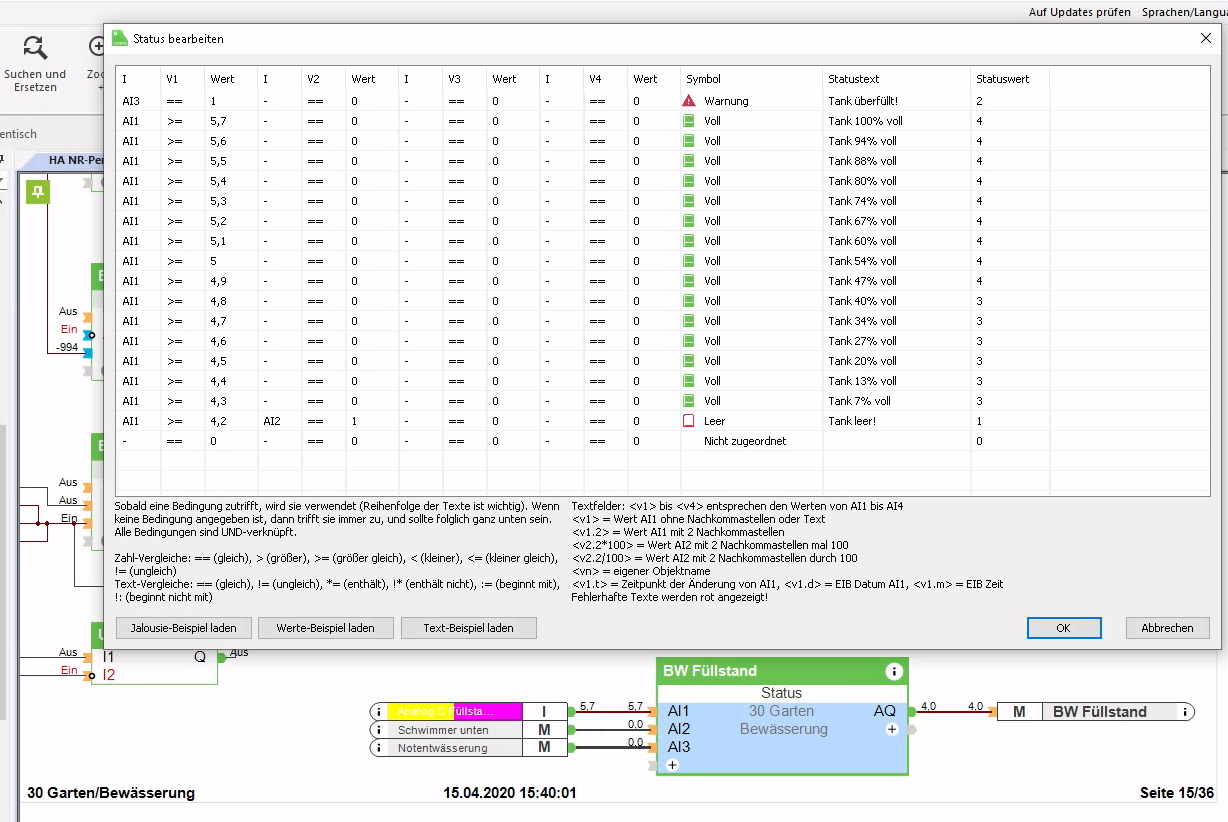Screen dimensions: 1228x822
Task: Open the Sprachen/Language menu
Action: pyautogui.click(x=1184, y=12)
